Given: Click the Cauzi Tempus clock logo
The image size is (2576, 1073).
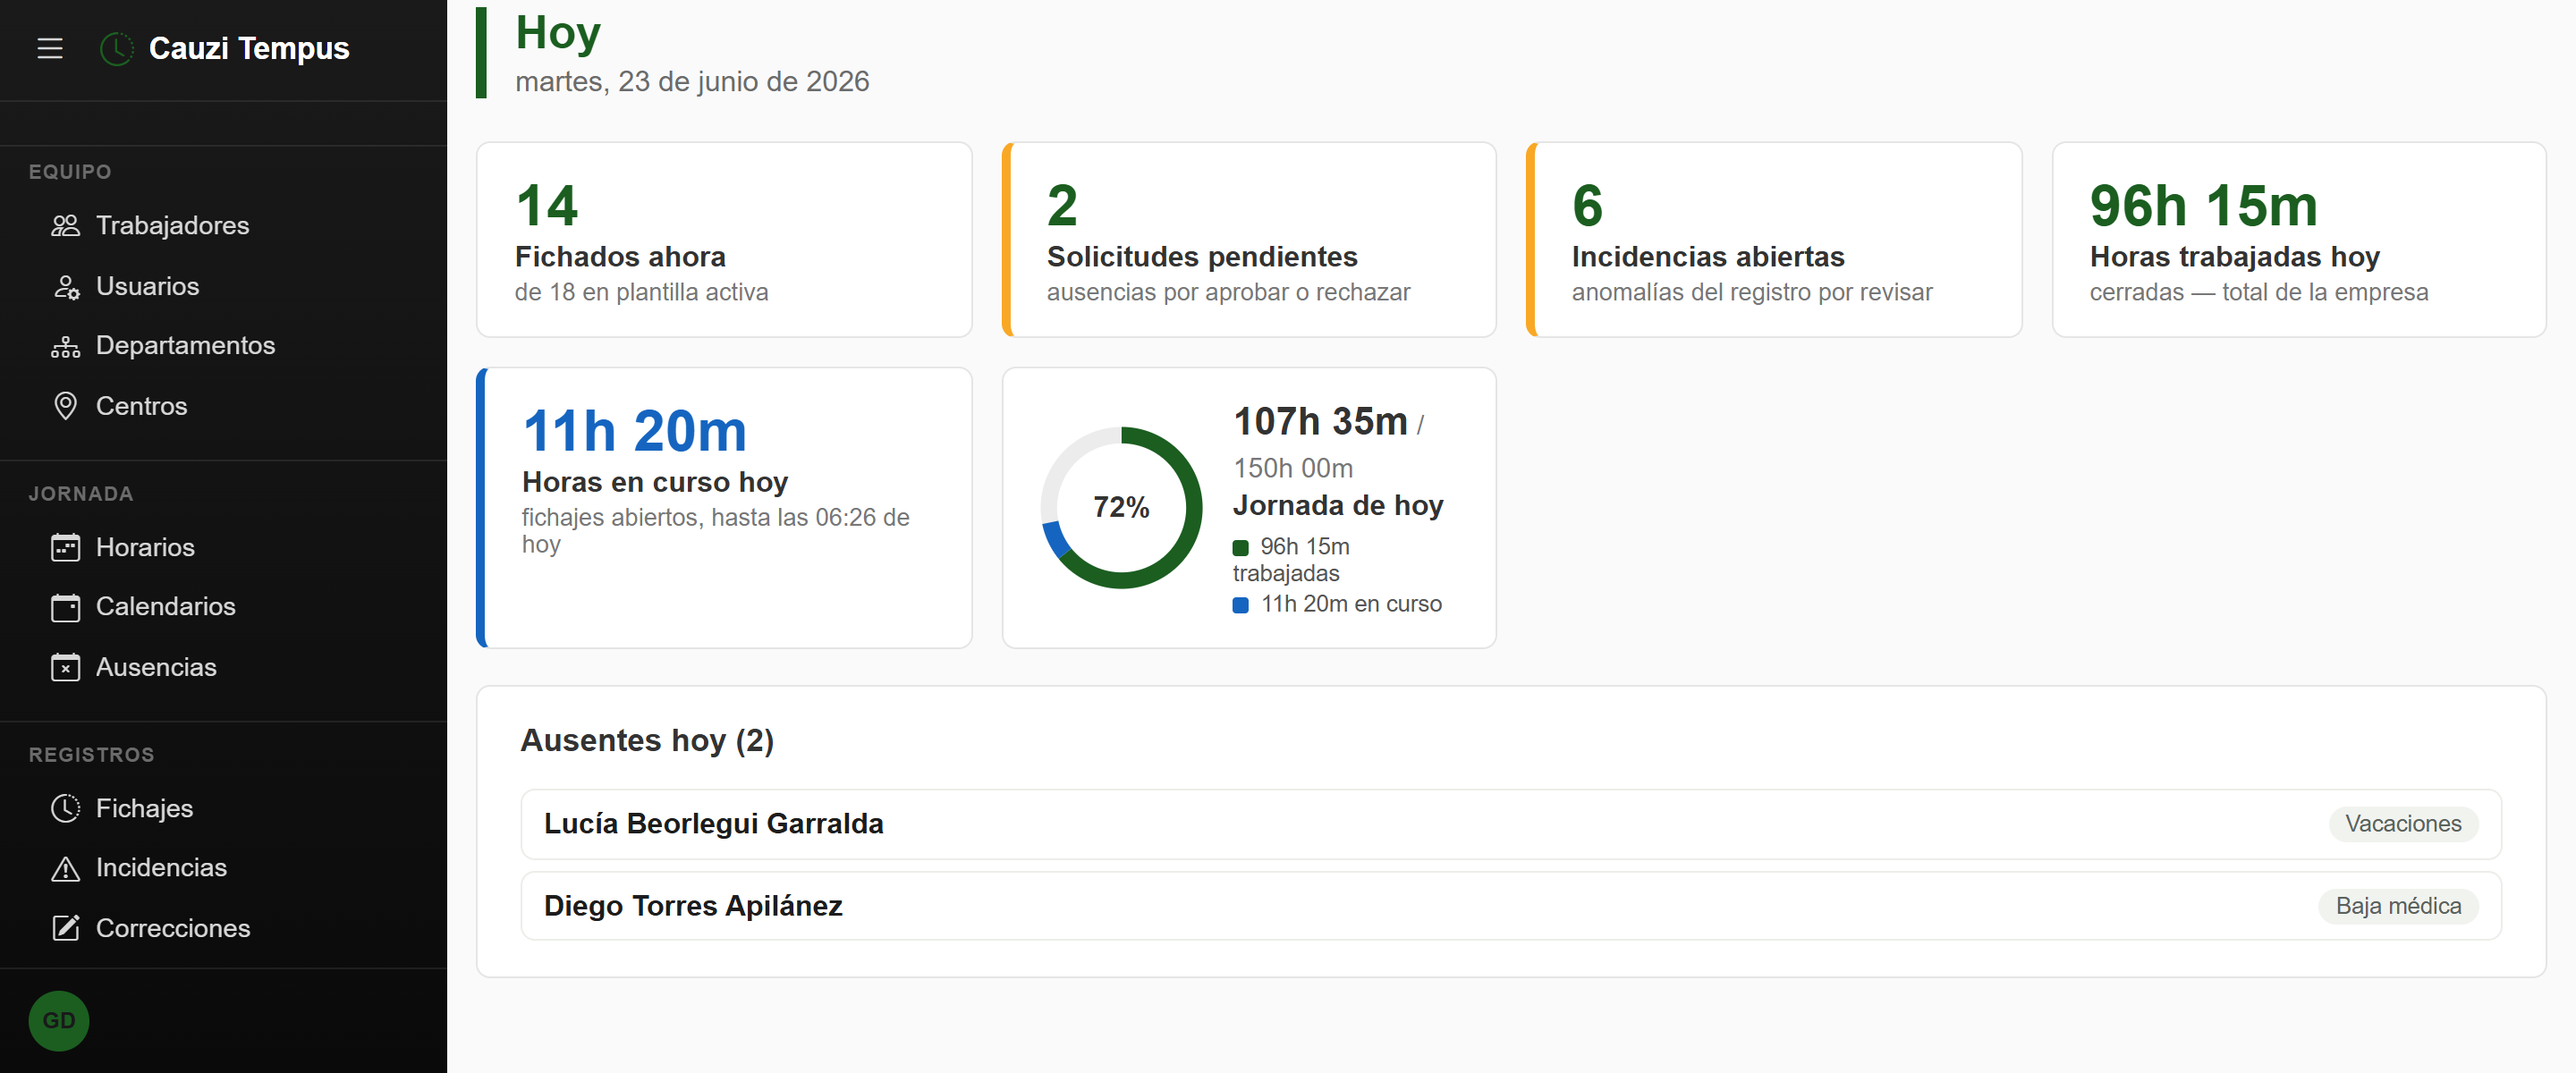Looking at the screenshot, I should [x=117, y=48].
